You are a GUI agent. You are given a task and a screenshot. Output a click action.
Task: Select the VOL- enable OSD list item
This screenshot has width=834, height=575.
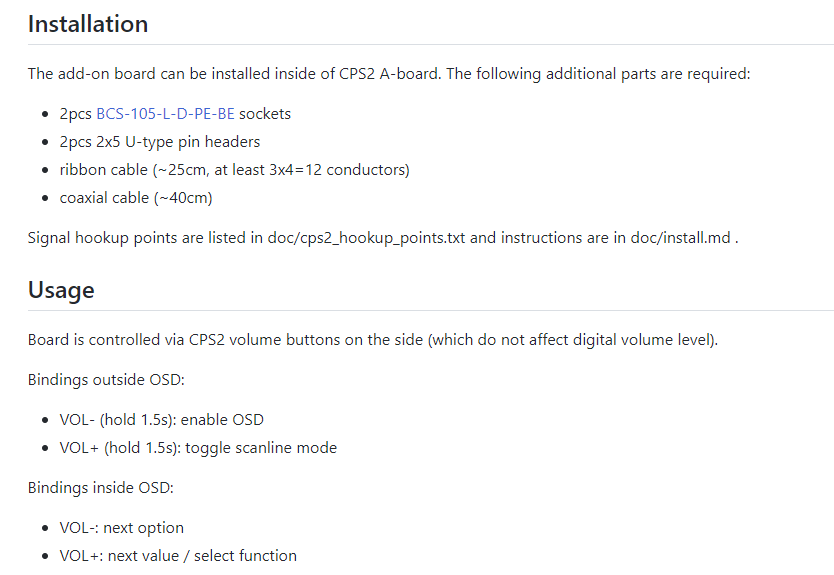[x=162, y=420]
